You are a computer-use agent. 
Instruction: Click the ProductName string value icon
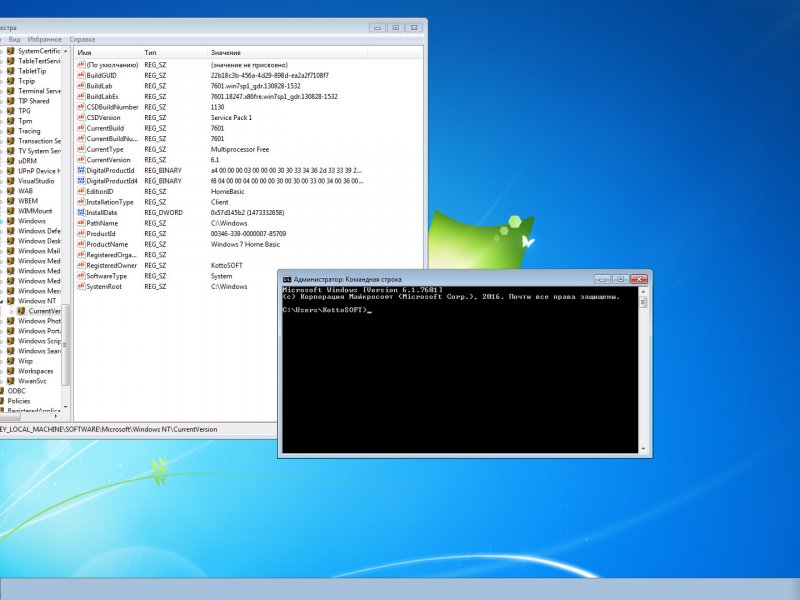pyautogui.click(x=81, y=244)
